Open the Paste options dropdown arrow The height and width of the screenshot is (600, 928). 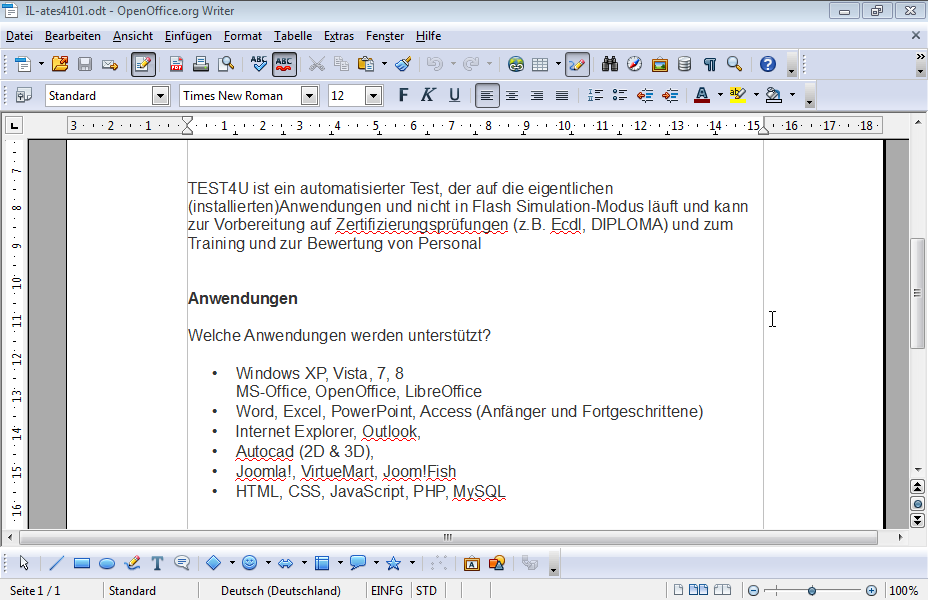(384, 64)
